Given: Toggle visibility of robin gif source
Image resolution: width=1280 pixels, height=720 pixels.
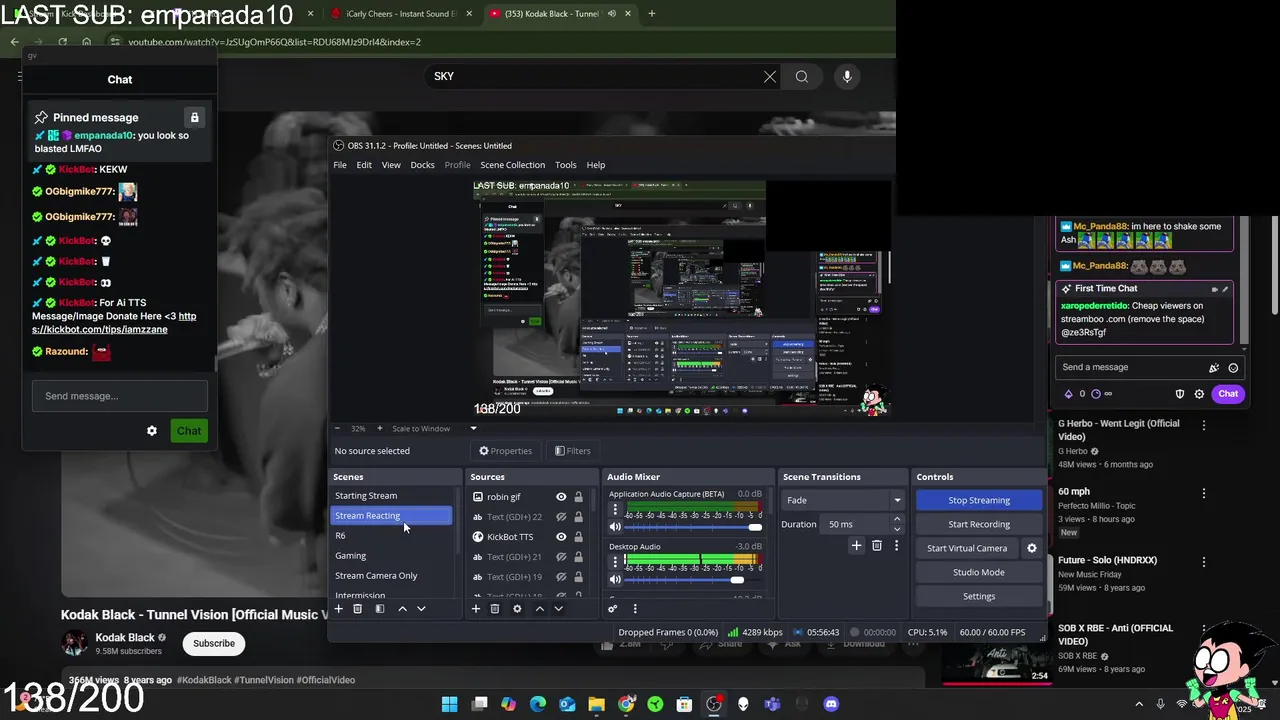Looking at the screenshot, I should (561, 497).
